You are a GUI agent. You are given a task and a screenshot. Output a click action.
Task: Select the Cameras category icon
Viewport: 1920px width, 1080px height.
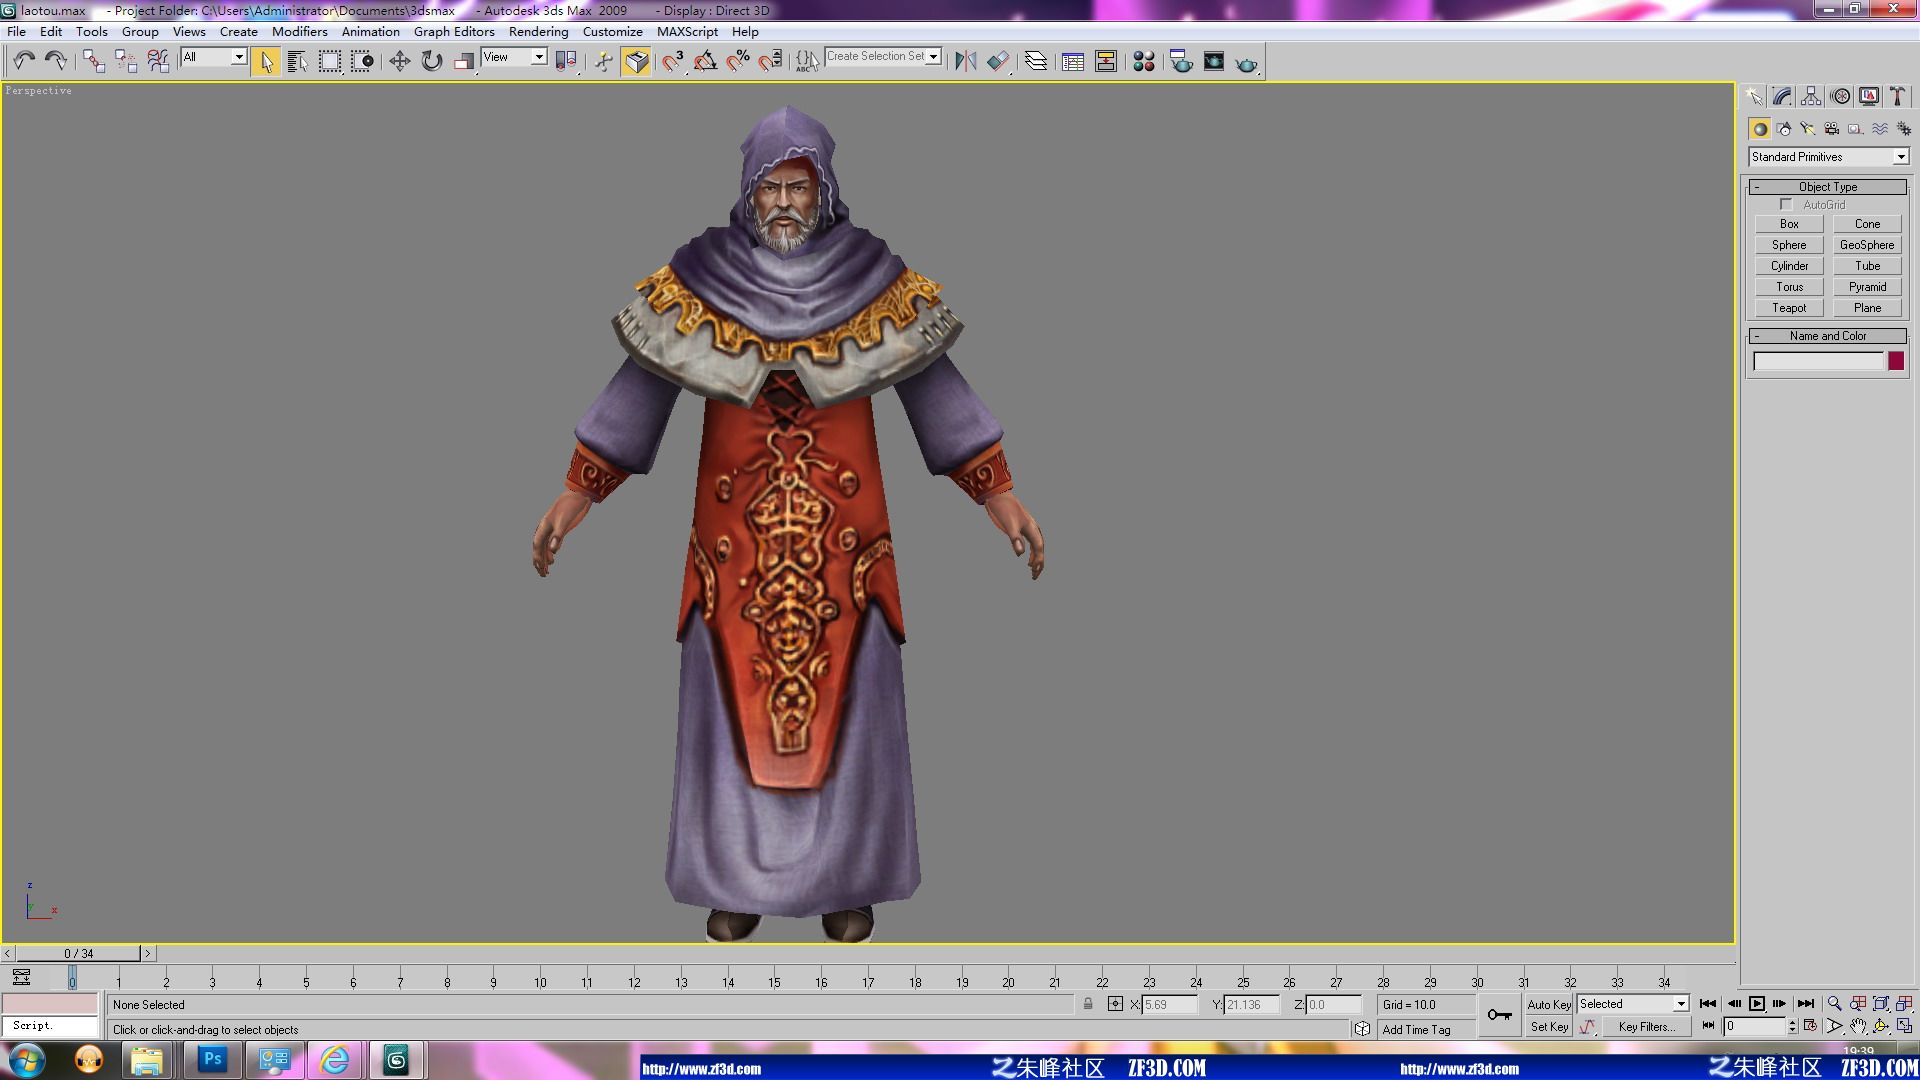tap(1832, 129)
